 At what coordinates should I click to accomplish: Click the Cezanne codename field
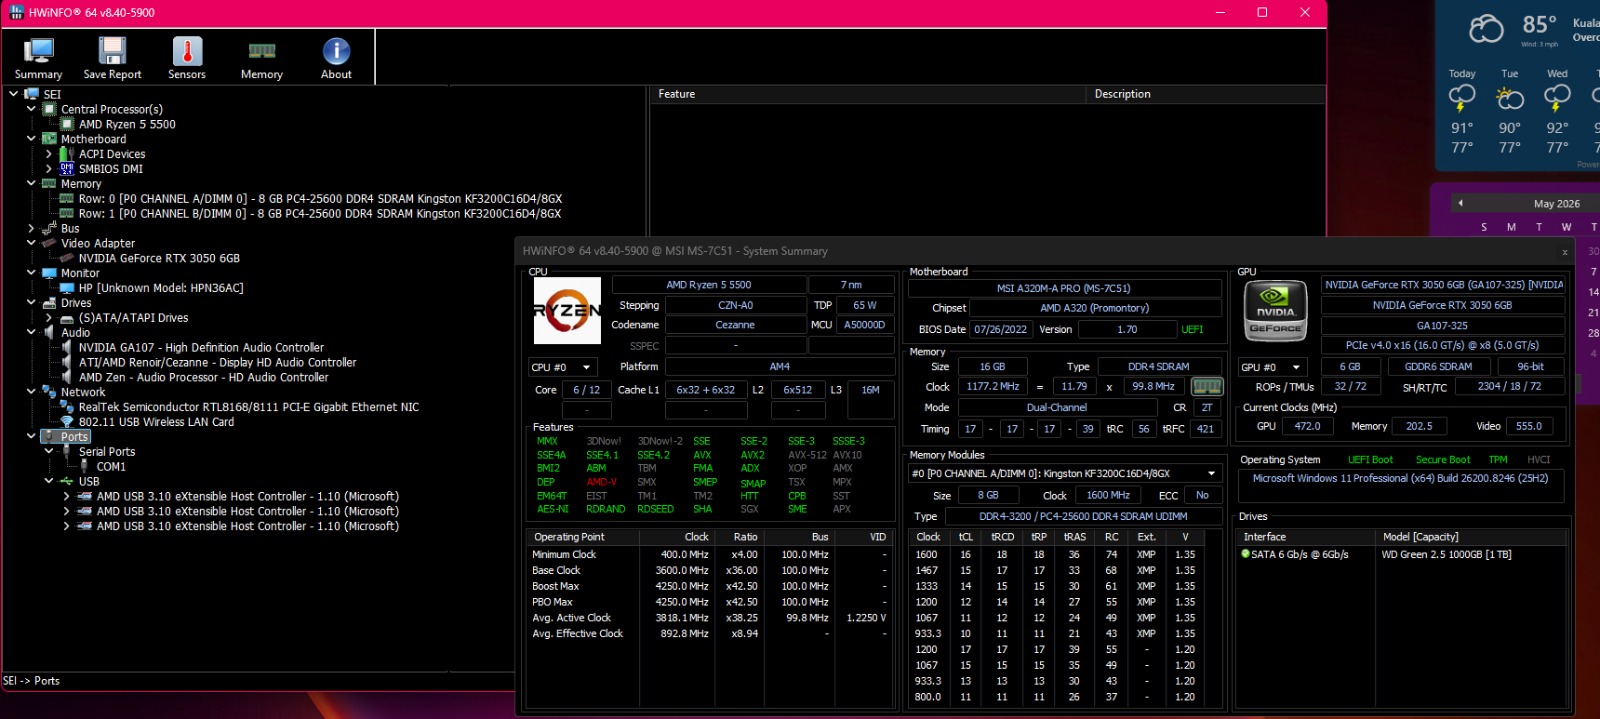coord(735,325)
